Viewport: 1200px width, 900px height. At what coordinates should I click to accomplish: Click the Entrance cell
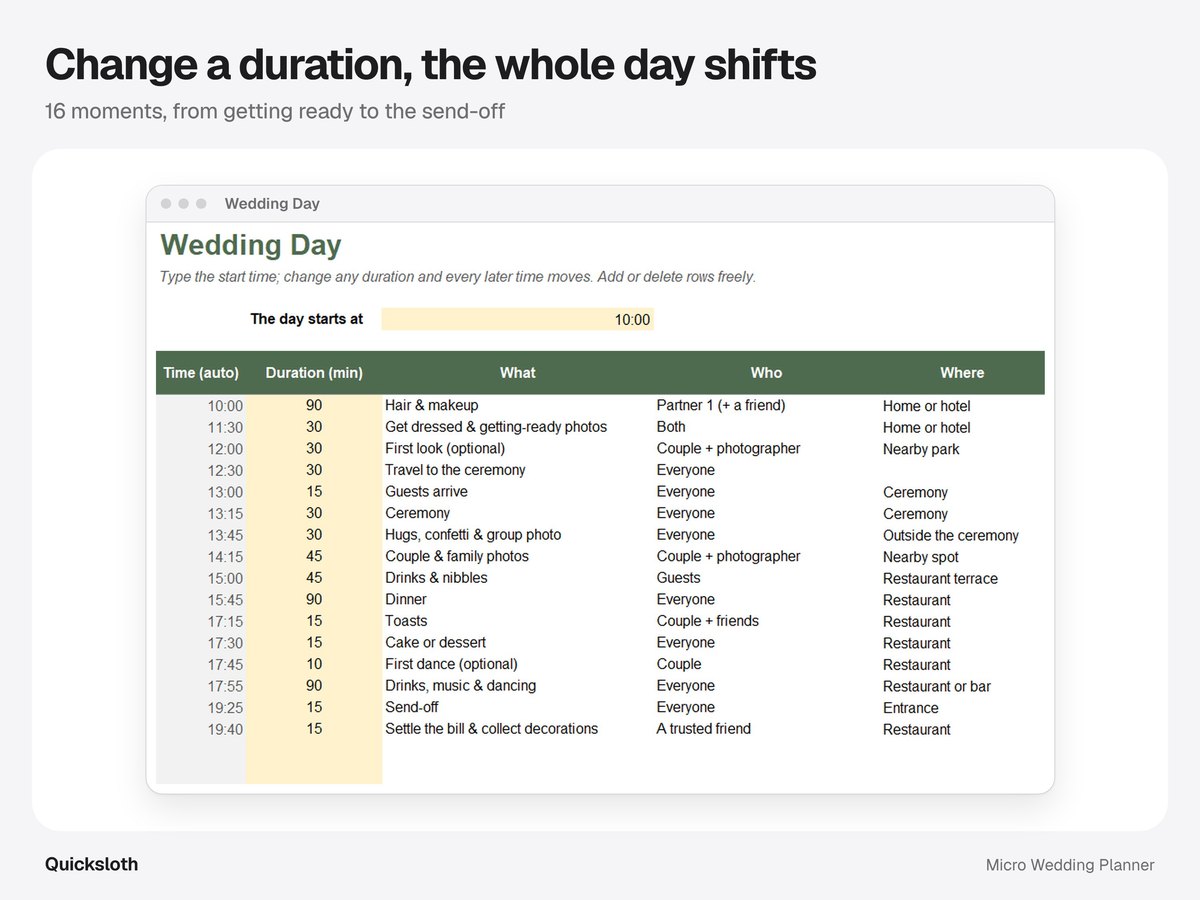911,709
